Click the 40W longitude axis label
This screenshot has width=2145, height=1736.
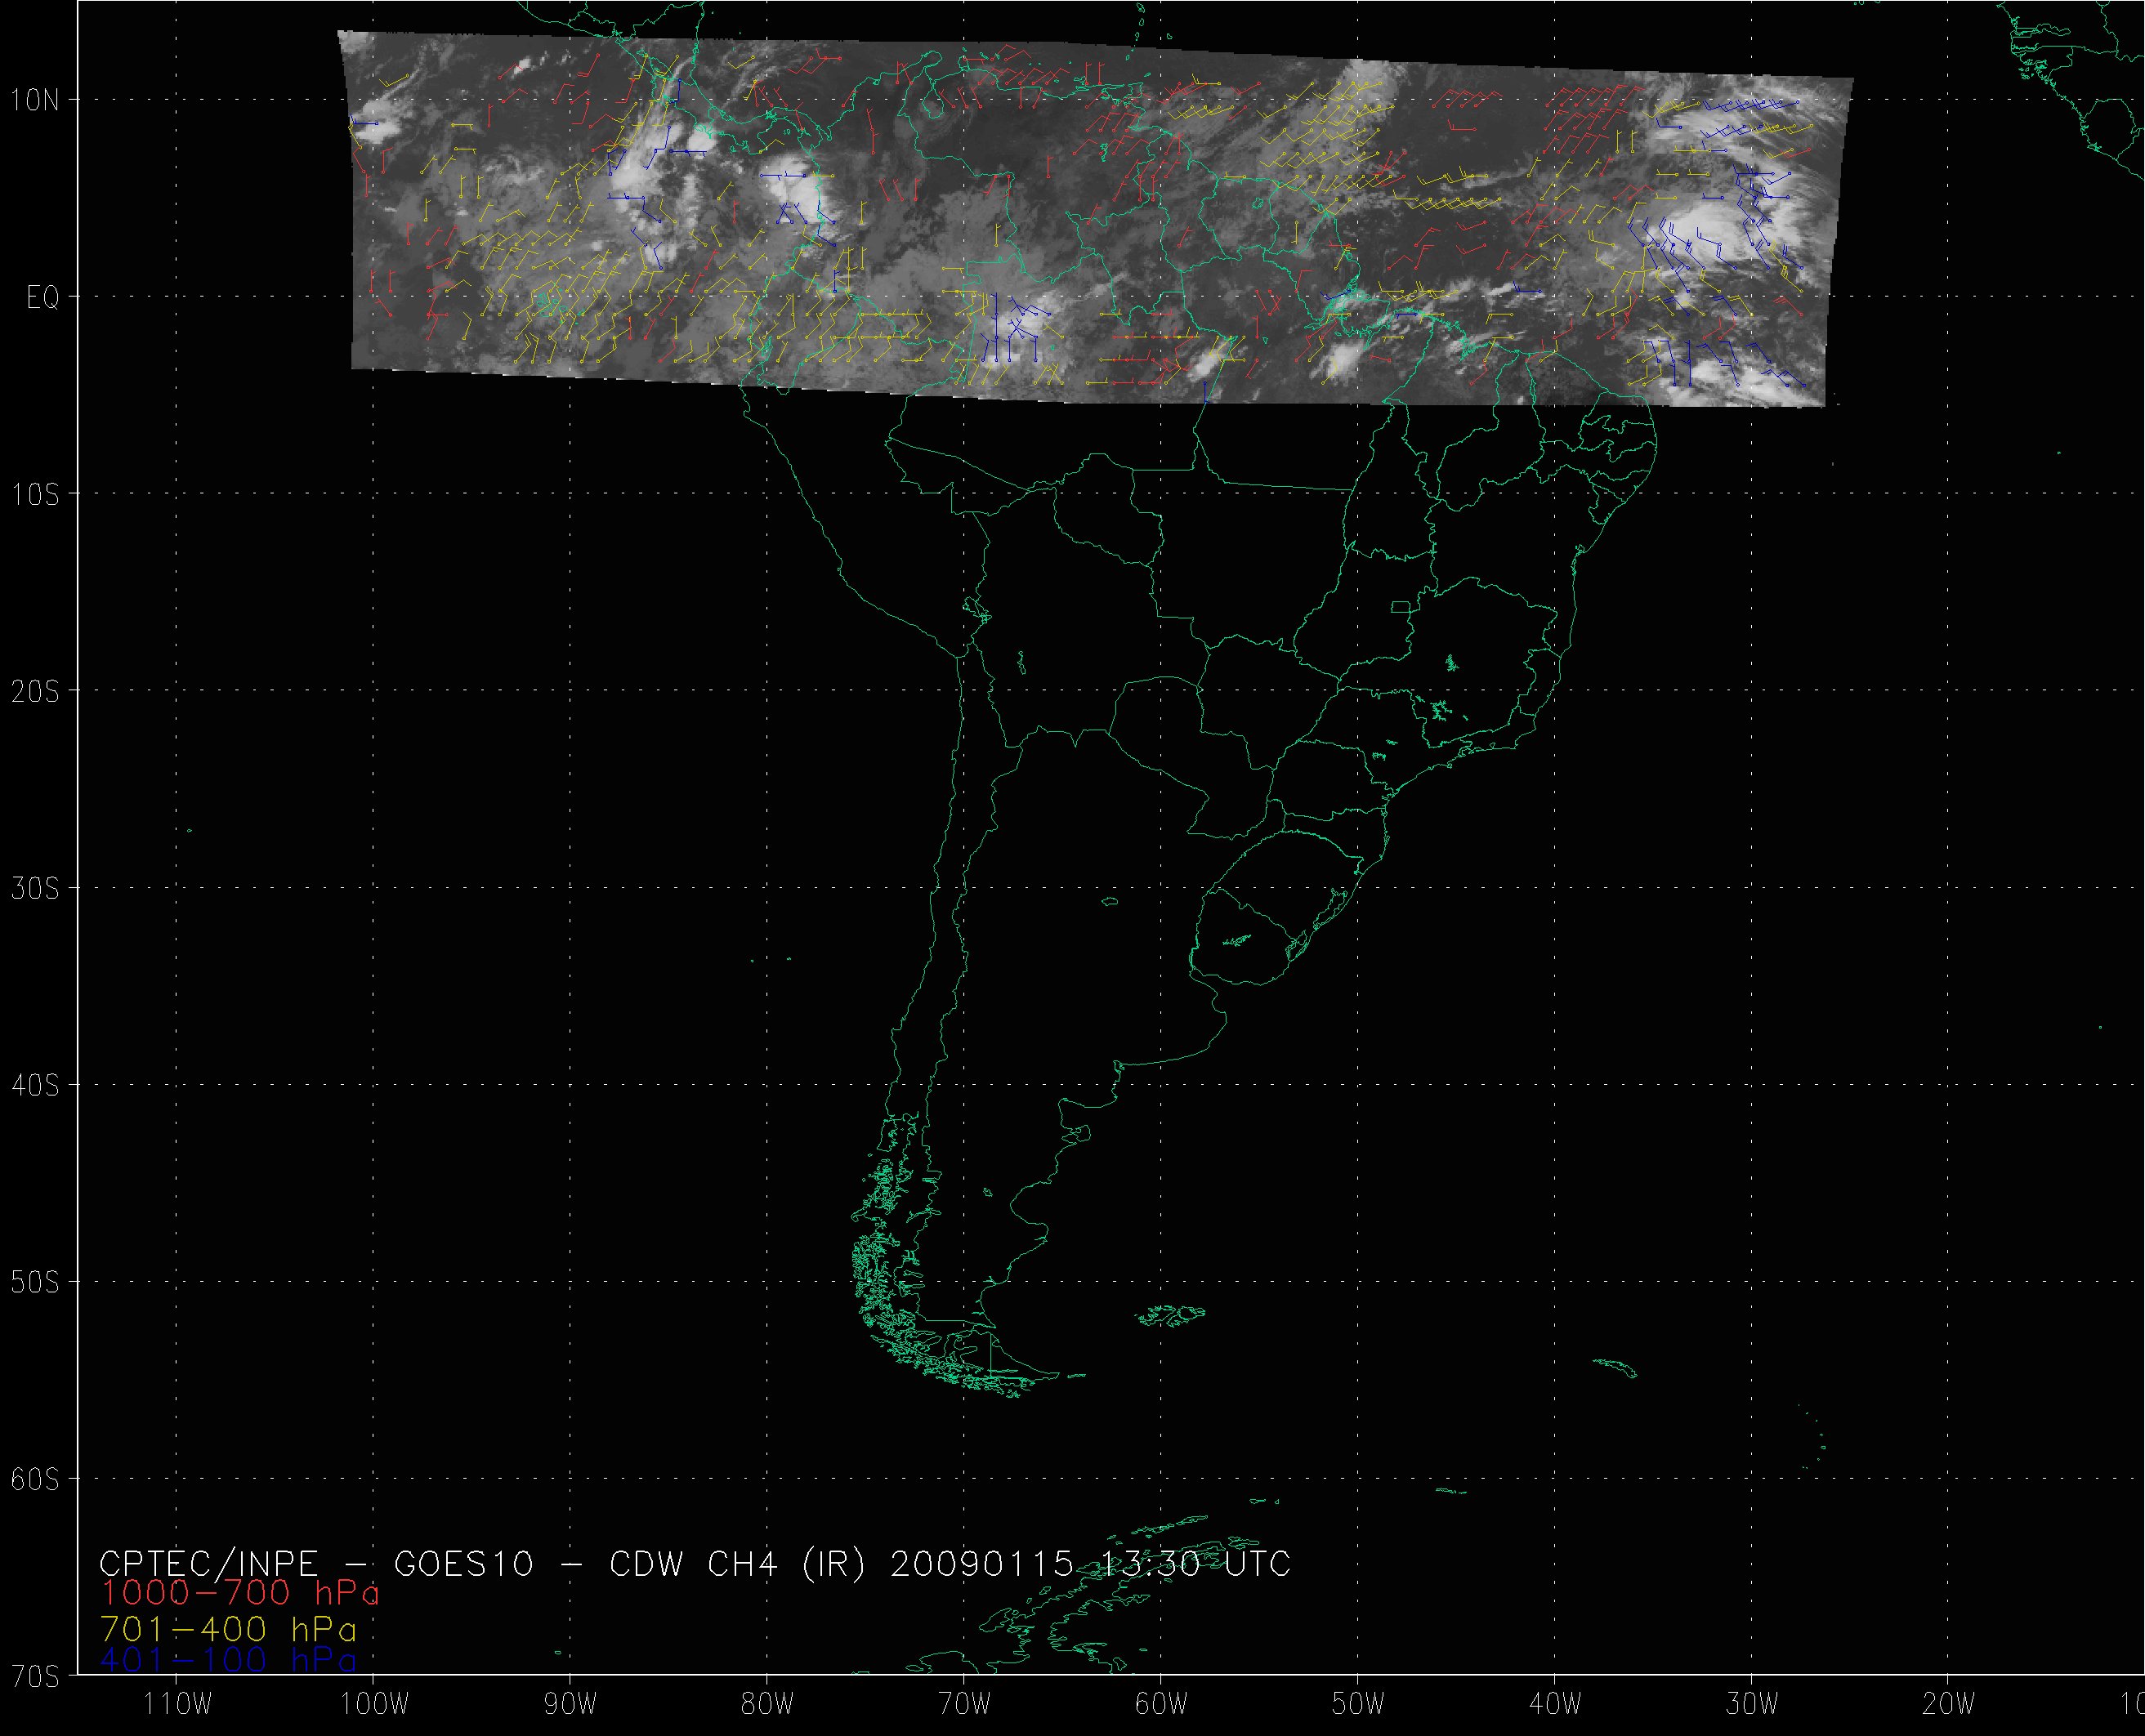[1556, 1704]
